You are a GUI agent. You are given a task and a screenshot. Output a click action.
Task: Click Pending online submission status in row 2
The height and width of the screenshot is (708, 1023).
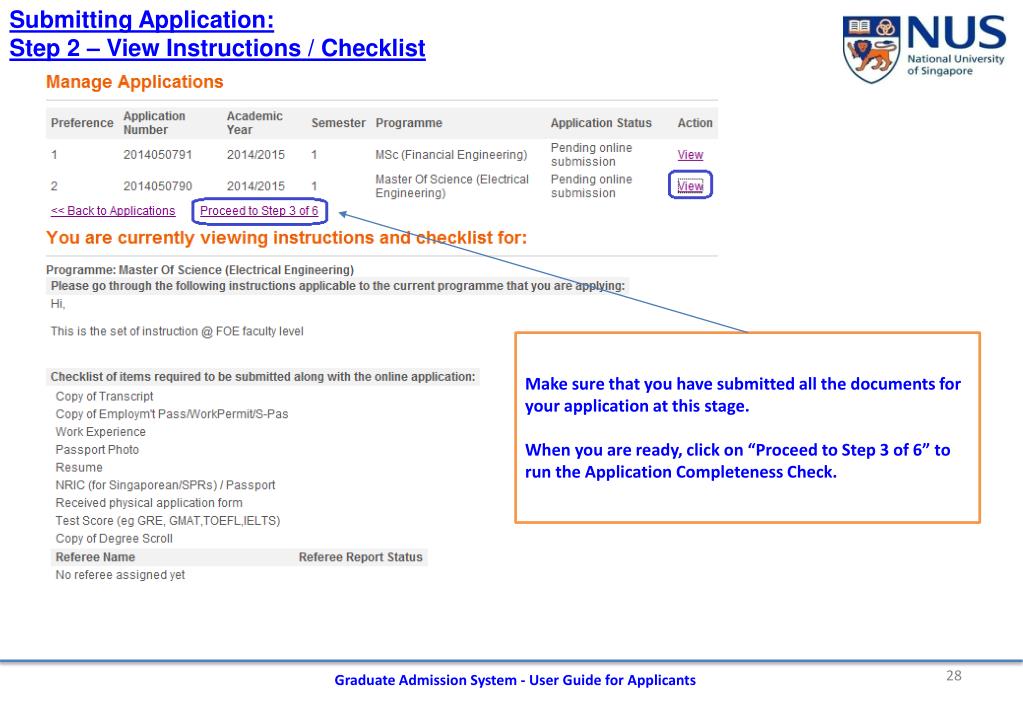pos(591,186)
